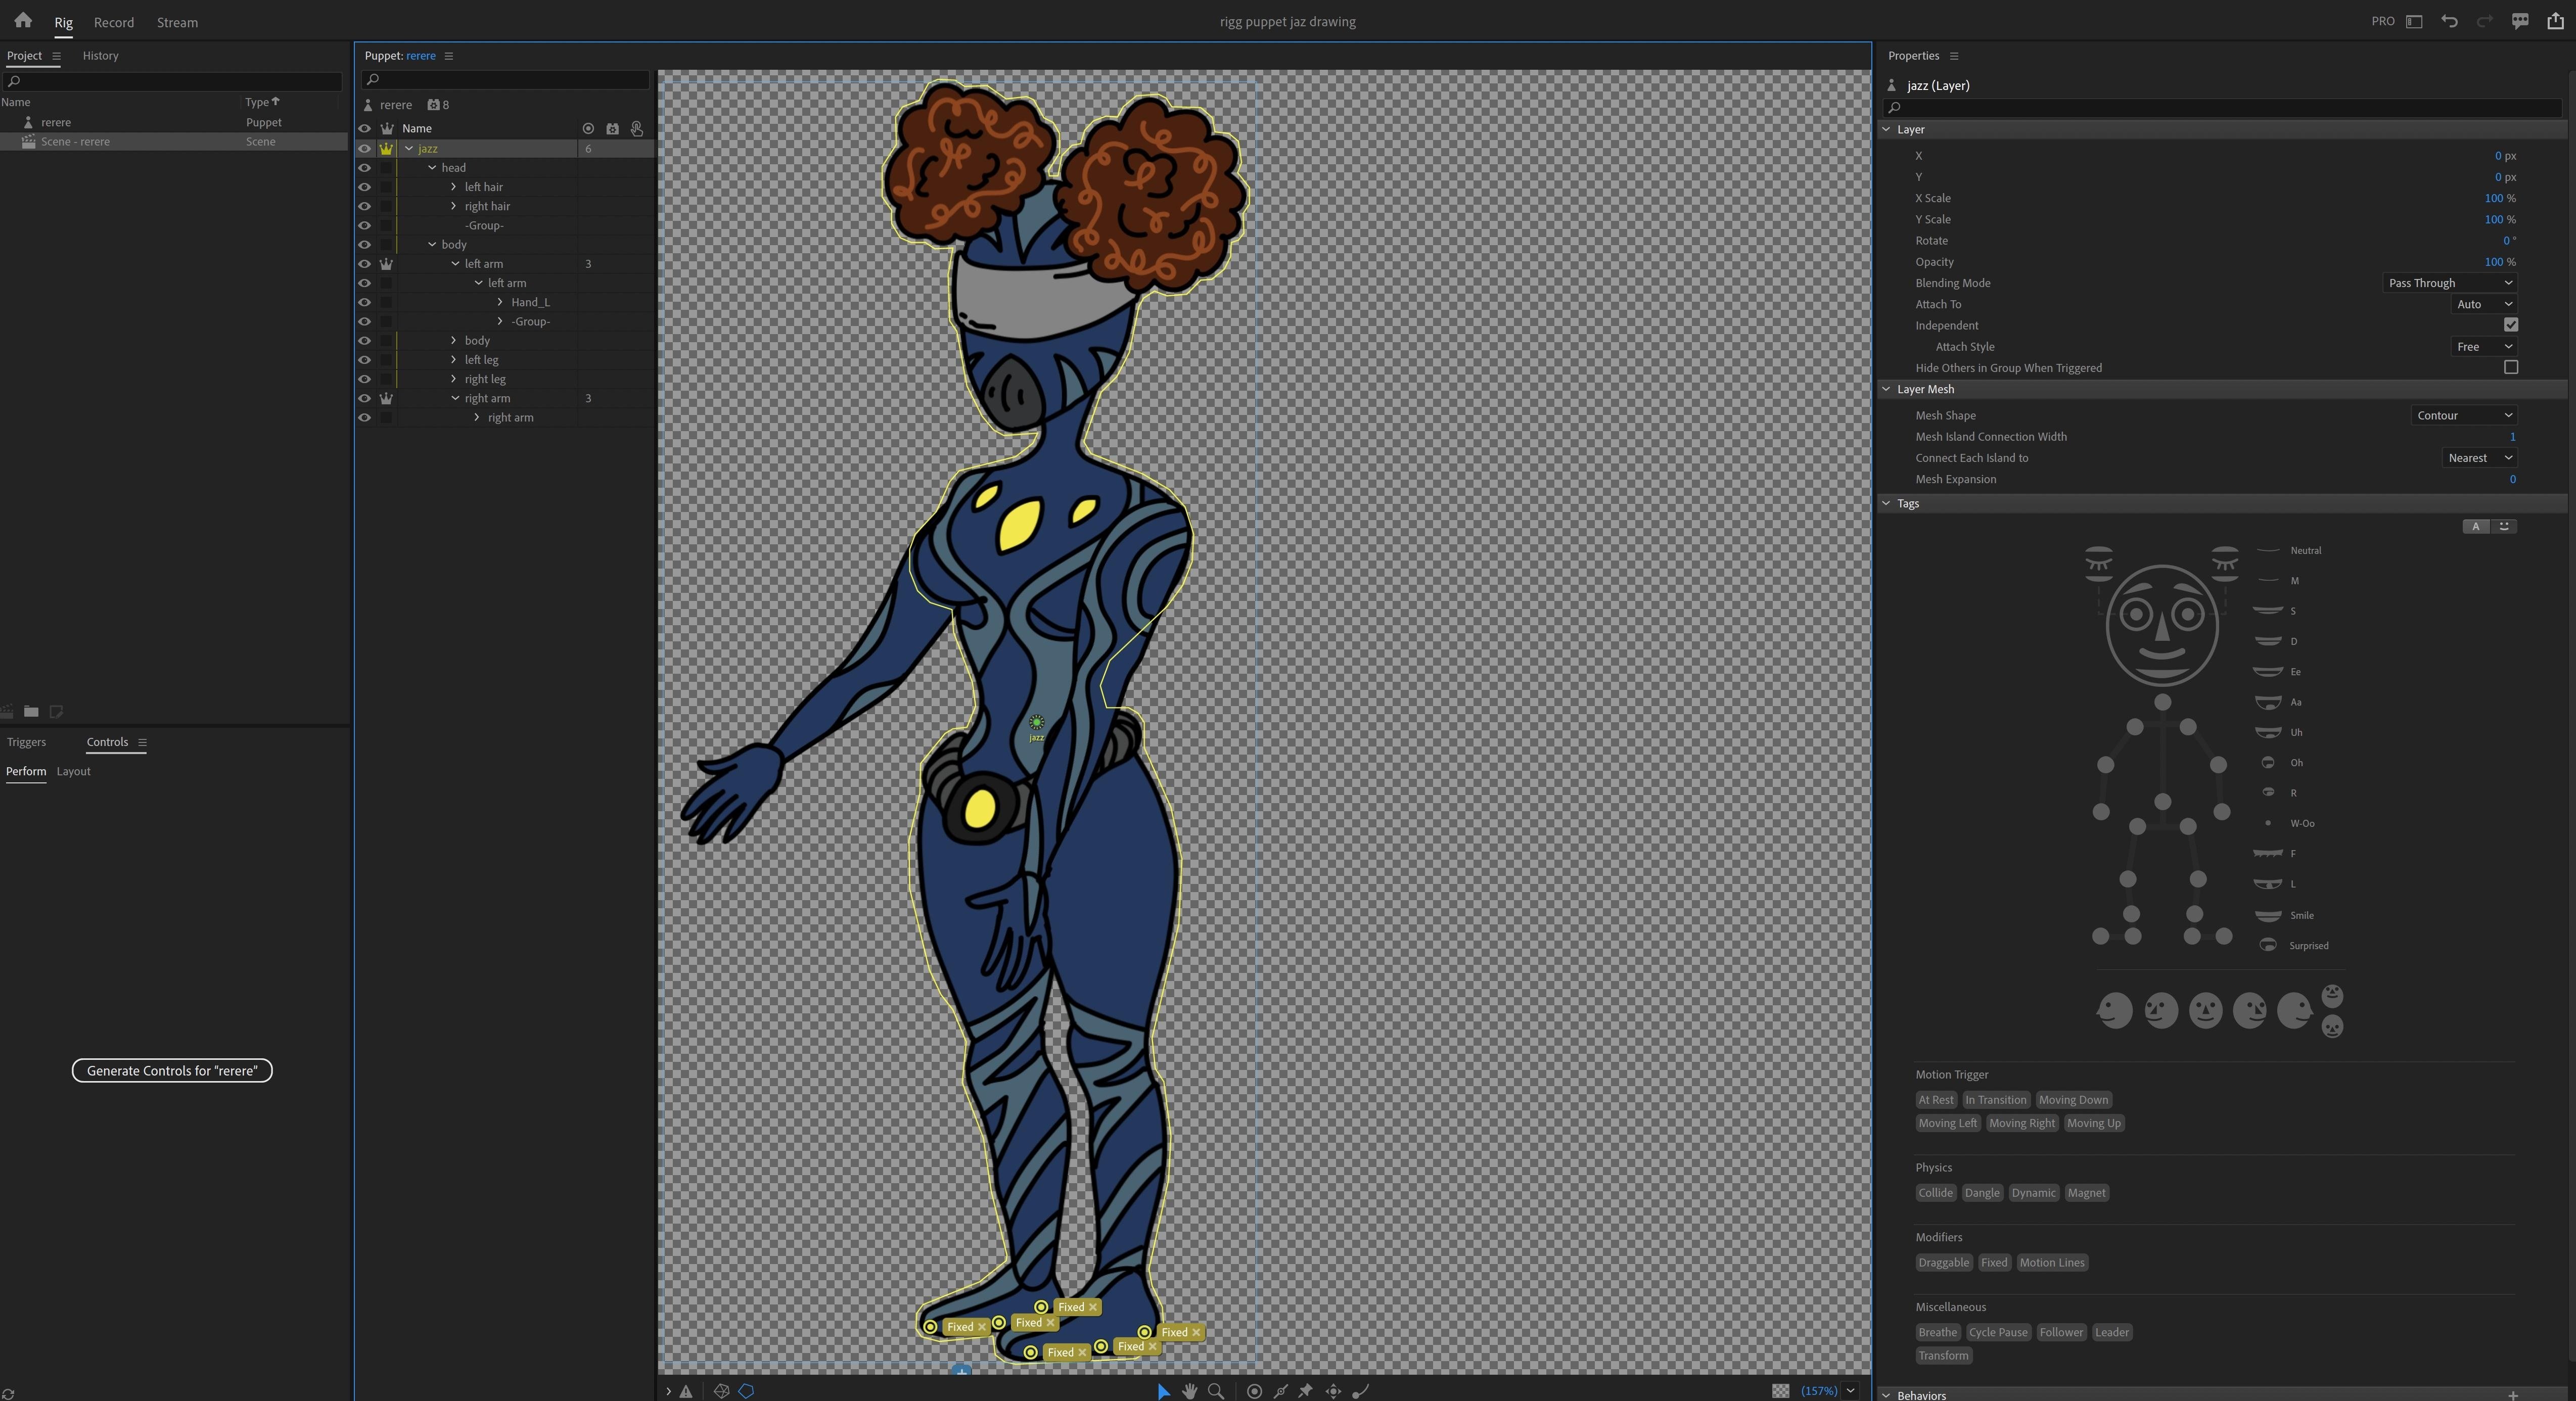Screen dimensions: 2576x1401
Task: Click Generate Controls for "rerere" button
Action: point(172,1071)
